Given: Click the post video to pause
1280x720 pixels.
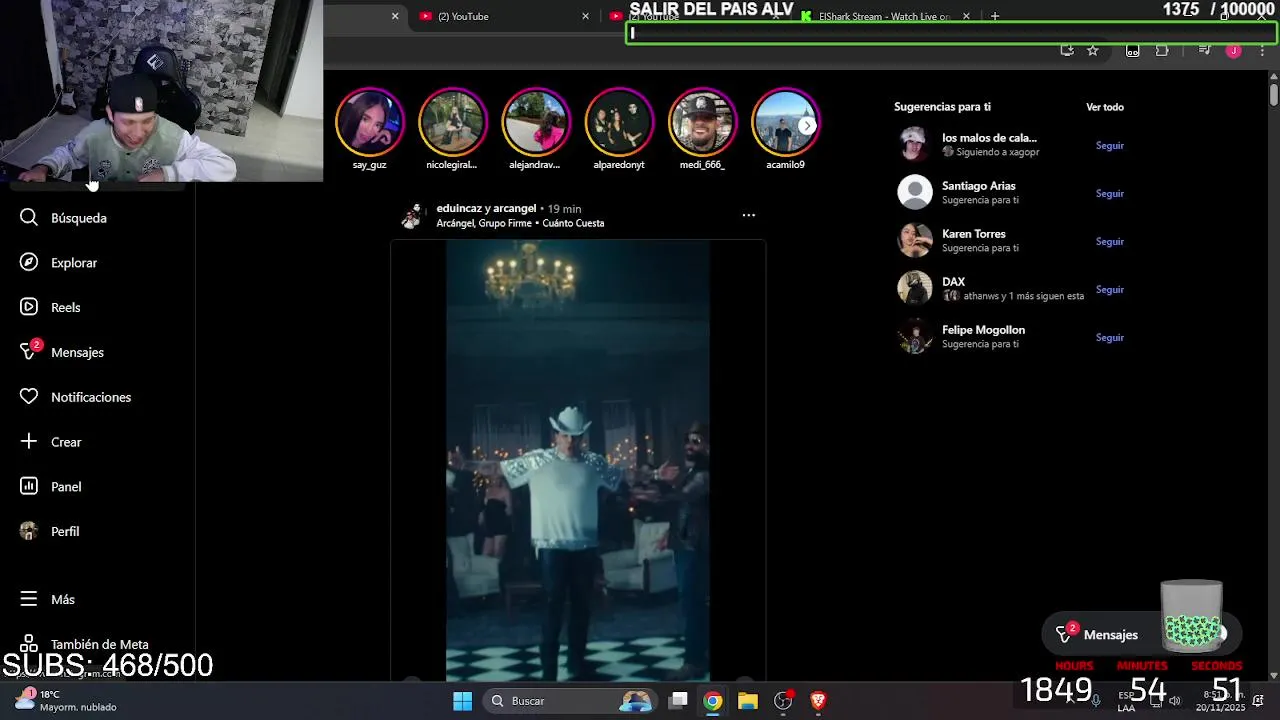Looking at the screenshot, I should click(578, 460).
